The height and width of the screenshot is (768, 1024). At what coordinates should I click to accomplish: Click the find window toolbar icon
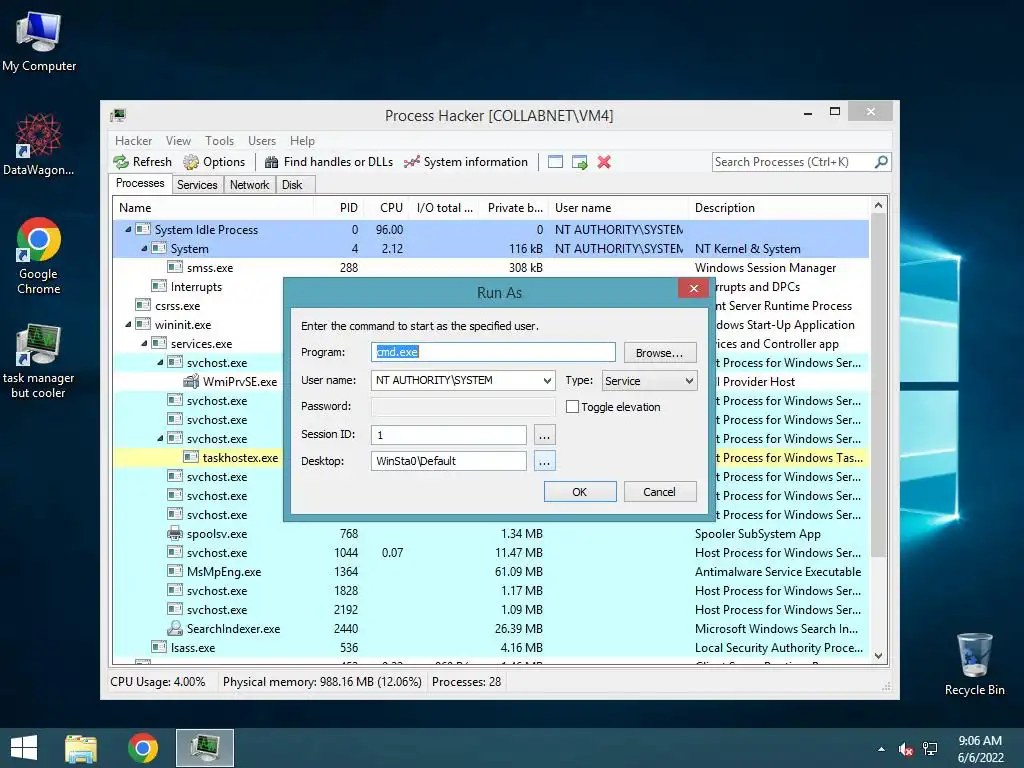[x=555, y=162]
